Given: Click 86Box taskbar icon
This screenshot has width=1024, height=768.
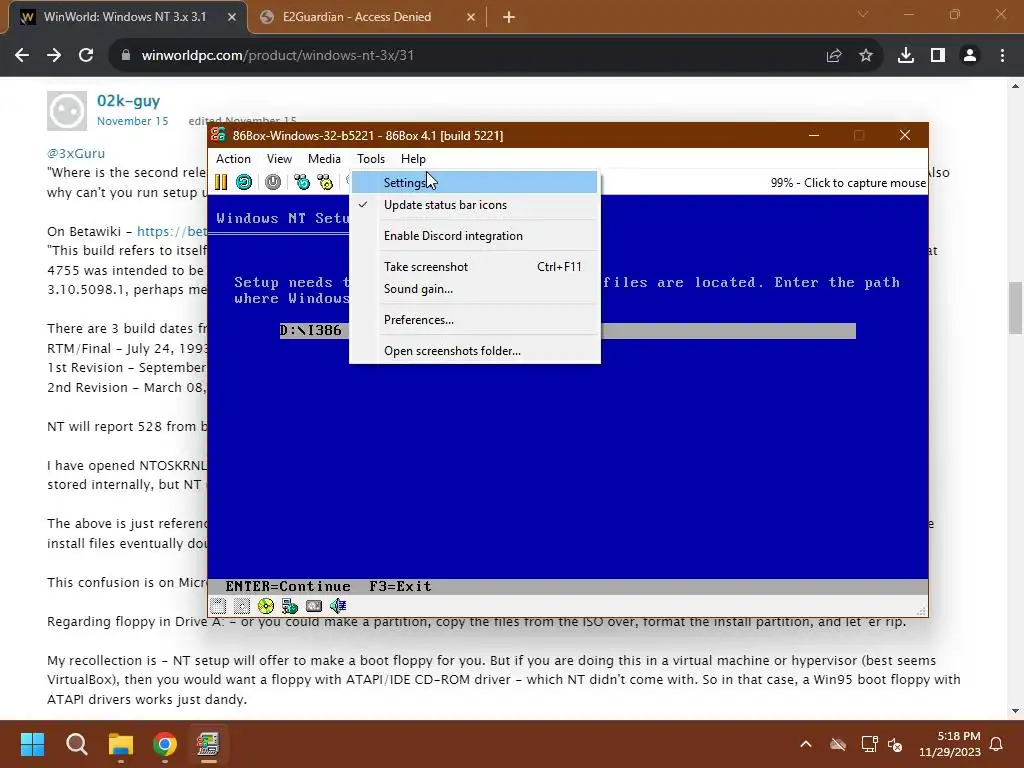Looking at the screenshot, I should click(x=208, y=744).
